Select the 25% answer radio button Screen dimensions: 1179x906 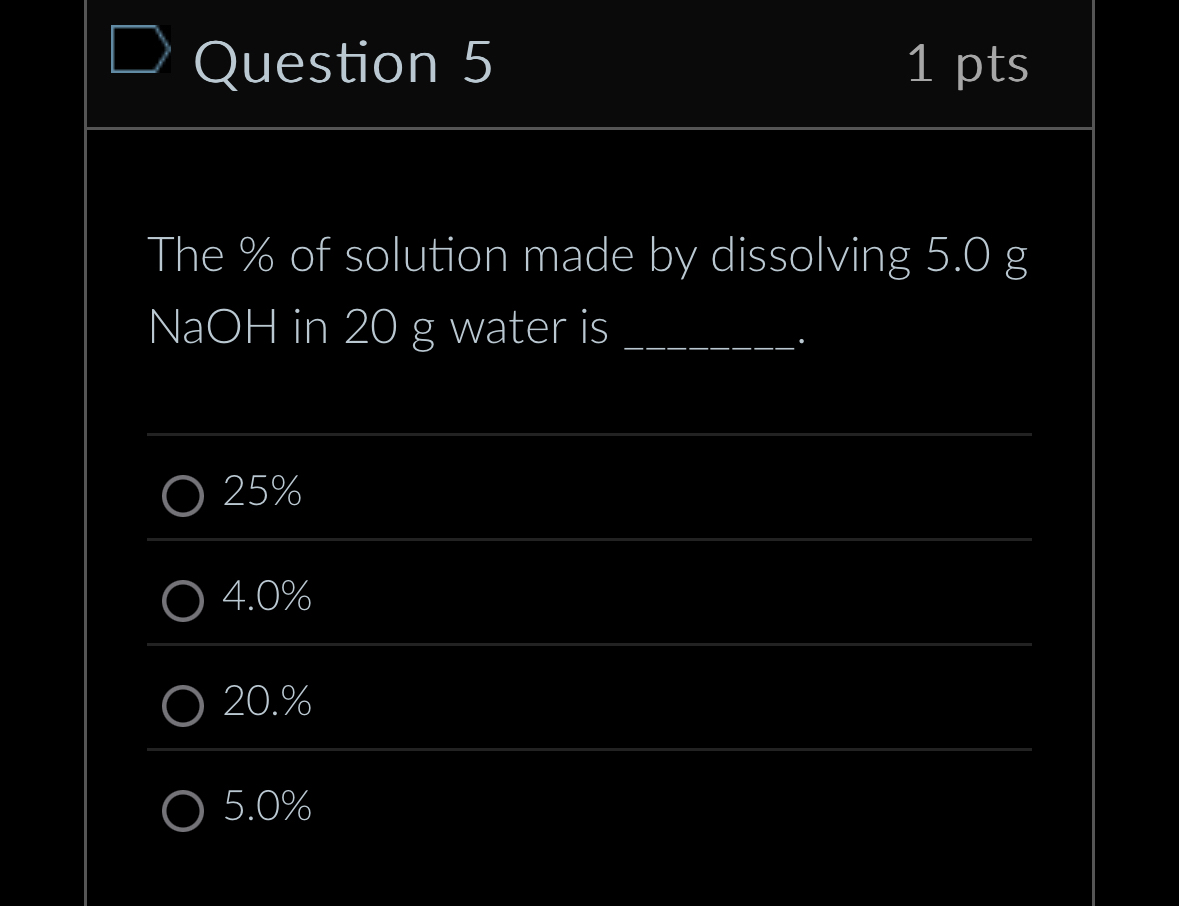(183, 496)
